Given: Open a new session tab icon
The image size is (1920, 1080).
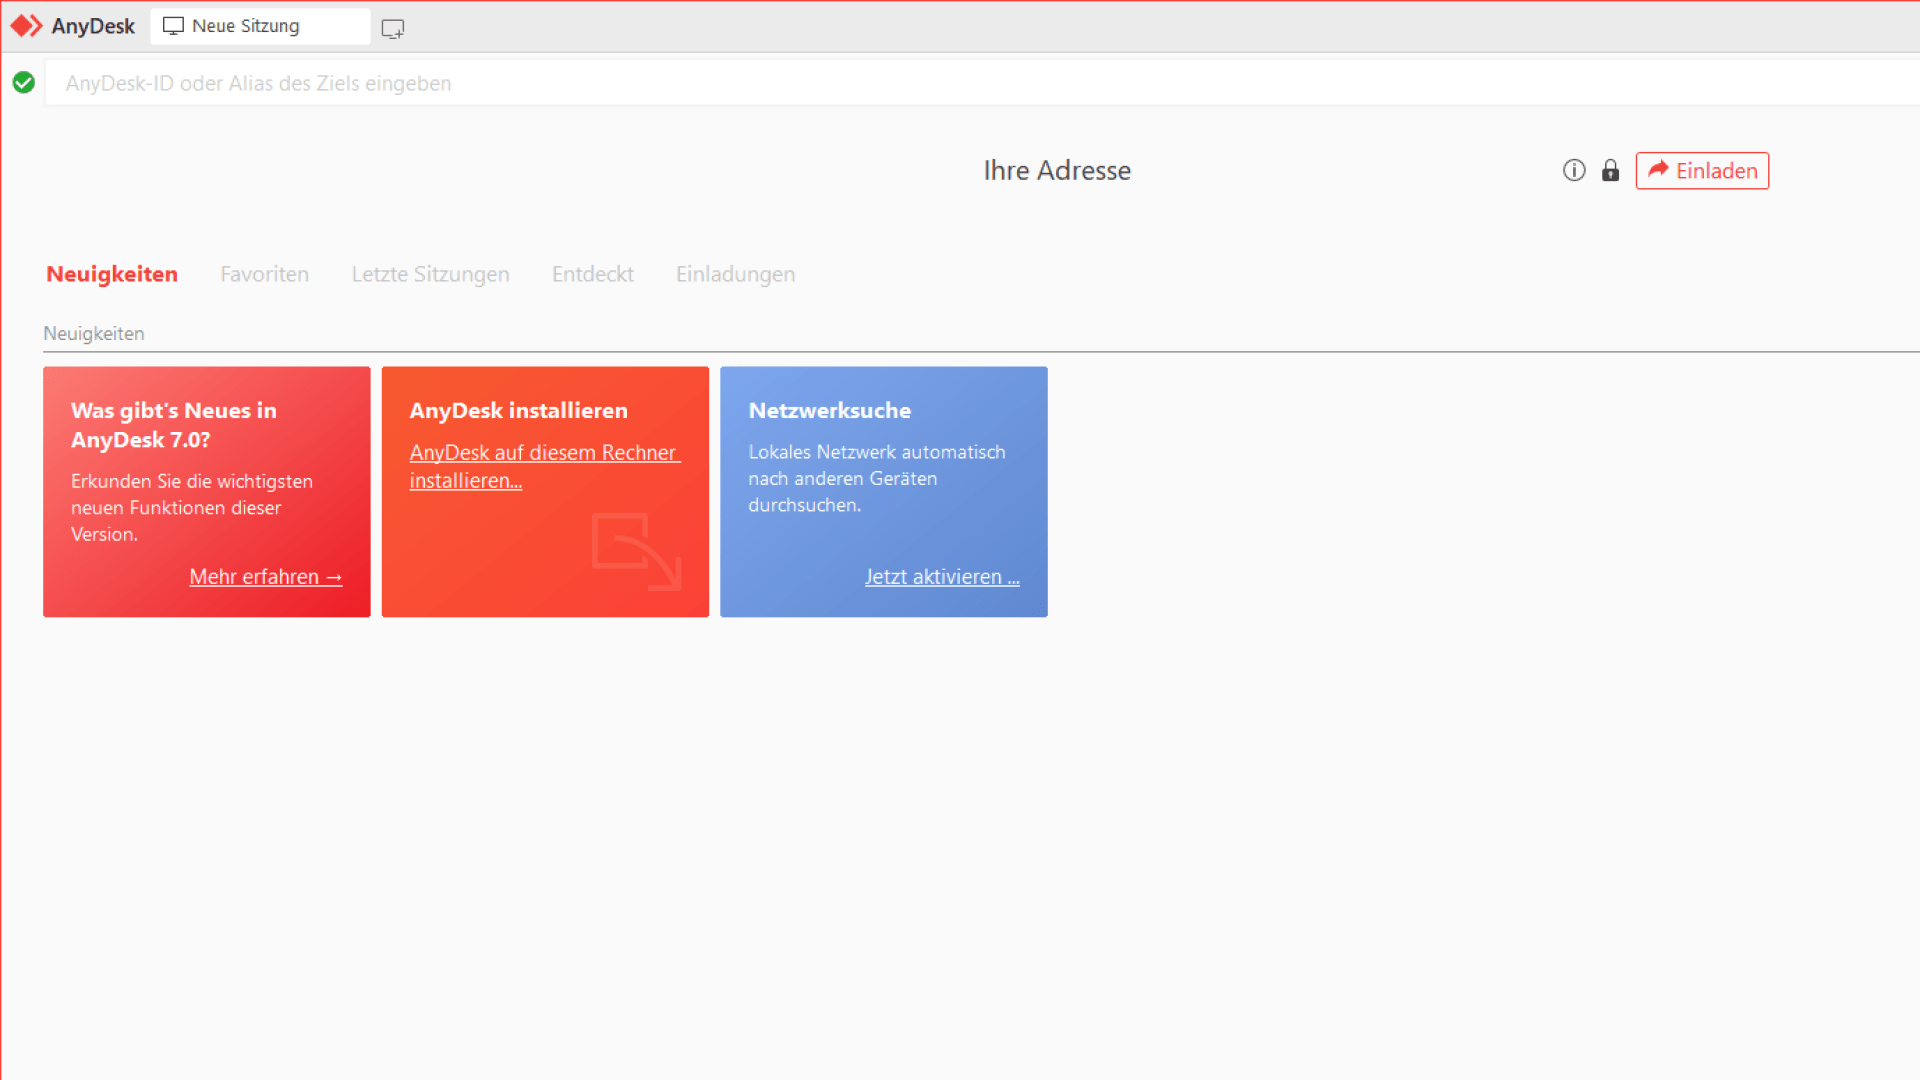Looking at the screenshot, I should coord(393,28).
